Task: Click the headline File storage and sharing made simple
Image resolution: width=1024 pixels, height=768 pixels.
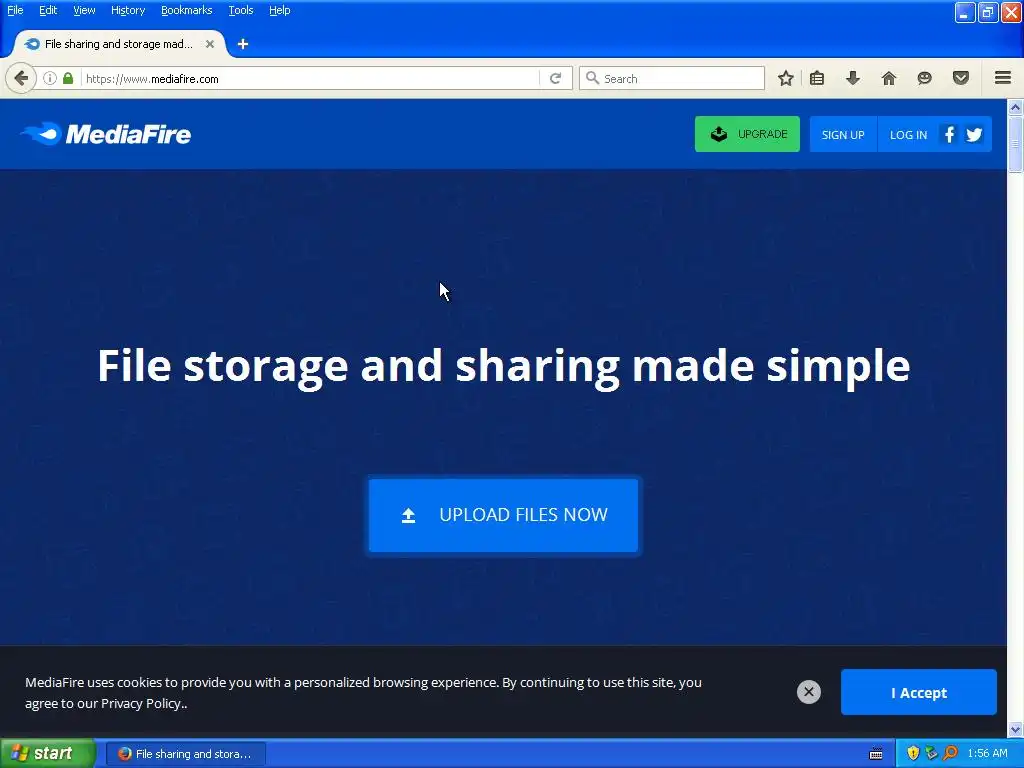Action: pos(504,366)
